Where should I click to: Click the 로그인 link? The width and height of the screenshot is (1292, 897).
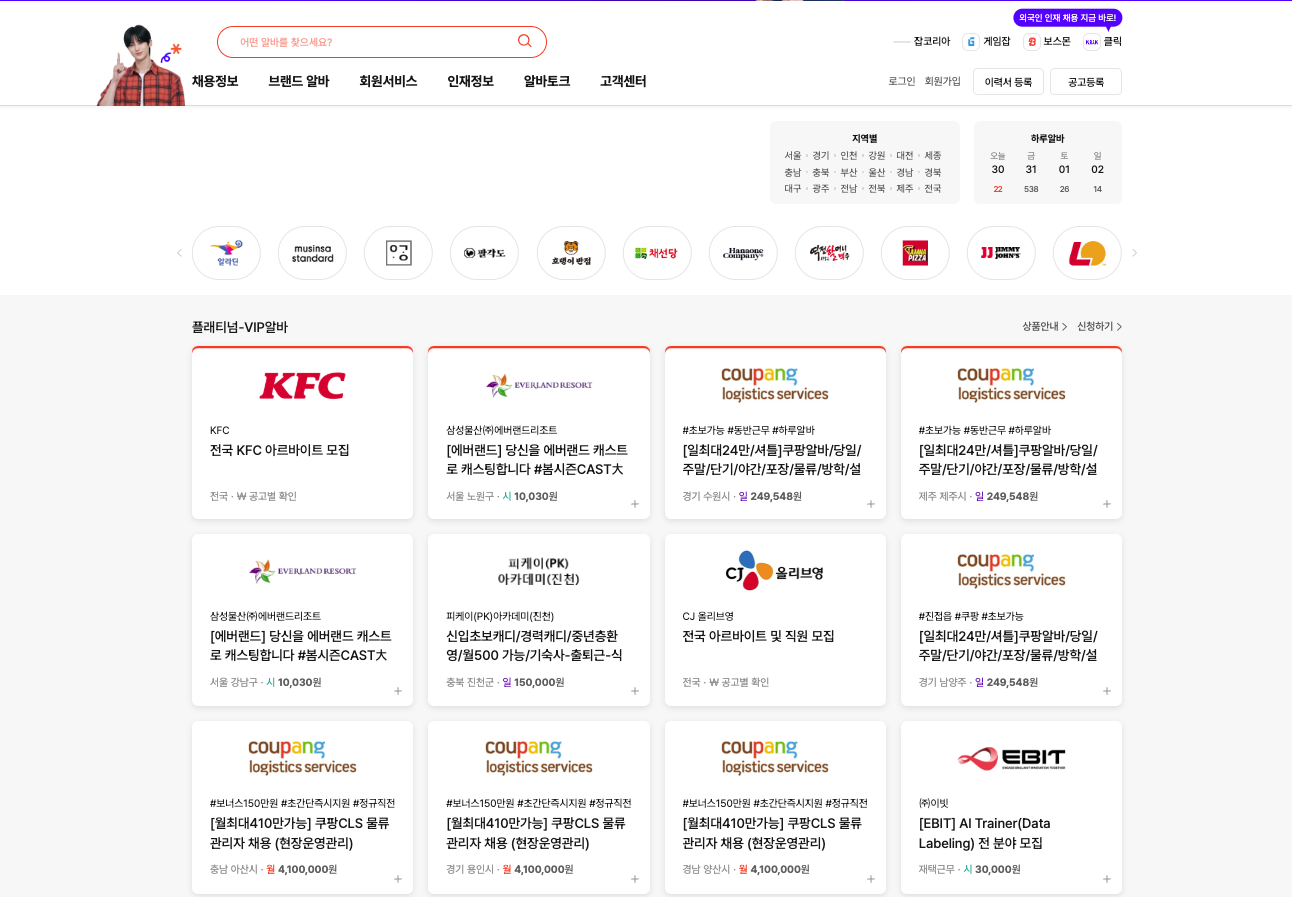902,81
